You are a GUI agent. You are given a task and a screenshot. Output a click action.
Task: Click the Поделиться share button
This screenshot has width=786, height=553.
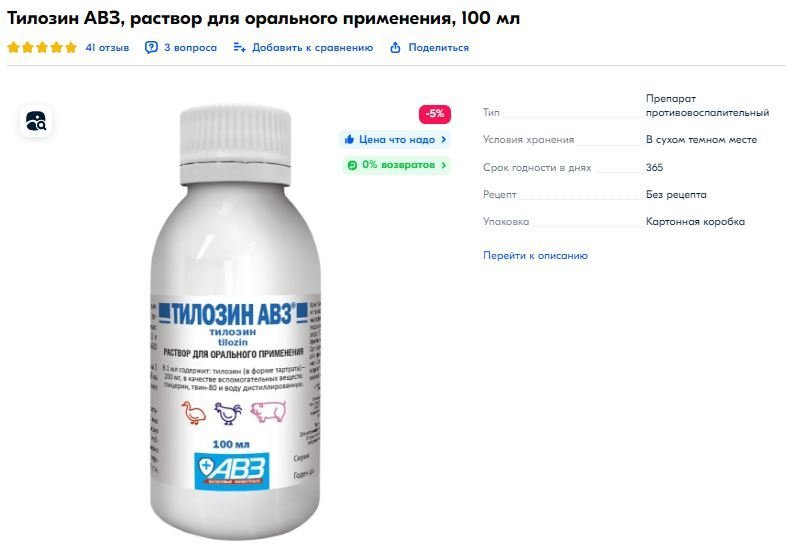439,48
